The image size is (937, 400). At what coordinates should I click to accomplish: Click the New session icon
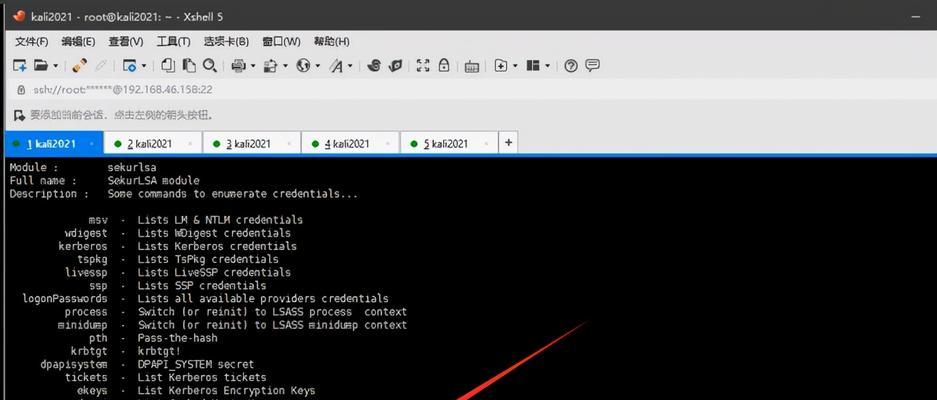coord(19,66)
